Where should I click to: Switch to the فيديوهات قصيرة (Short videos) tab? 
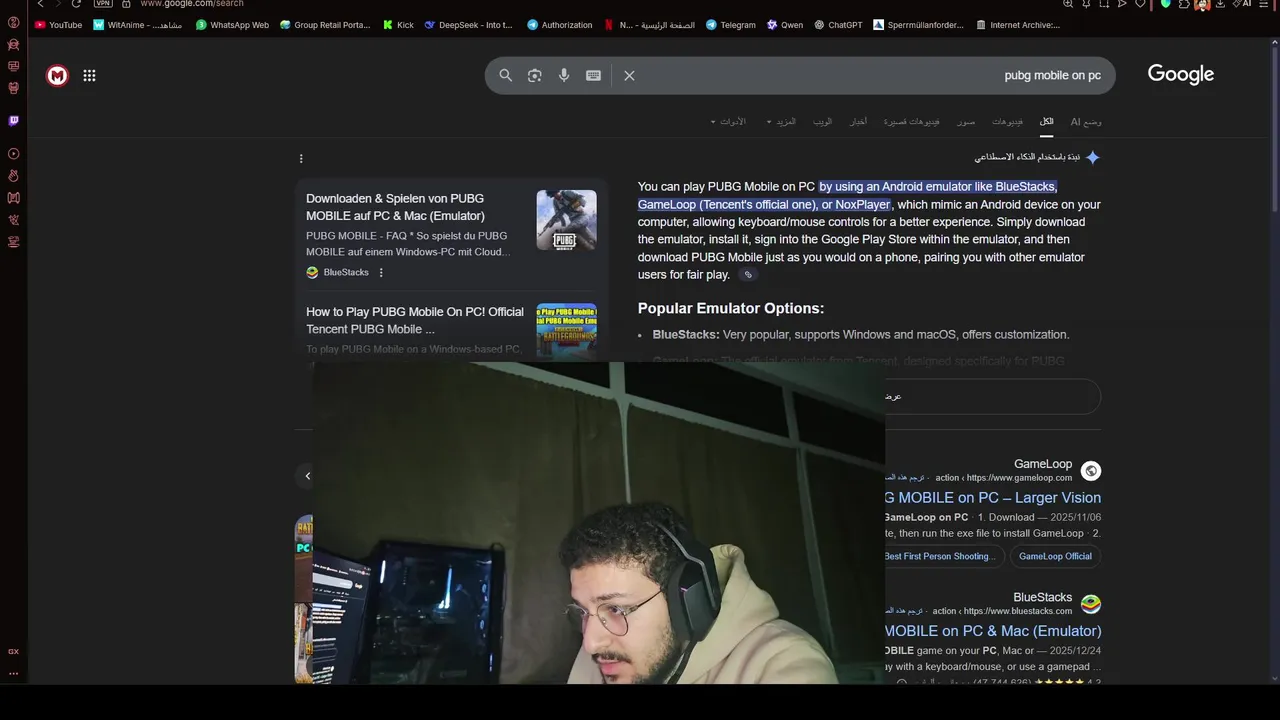pos(911,122)
